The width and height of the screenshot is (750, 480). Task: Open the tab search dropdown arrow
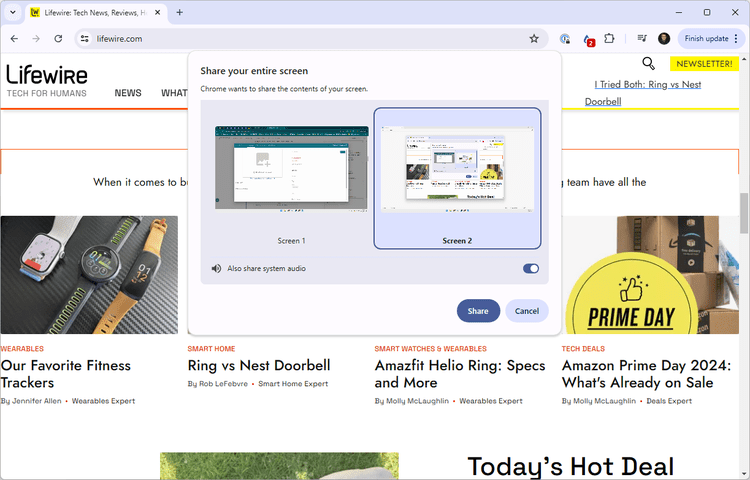click(x=13, y=12)
